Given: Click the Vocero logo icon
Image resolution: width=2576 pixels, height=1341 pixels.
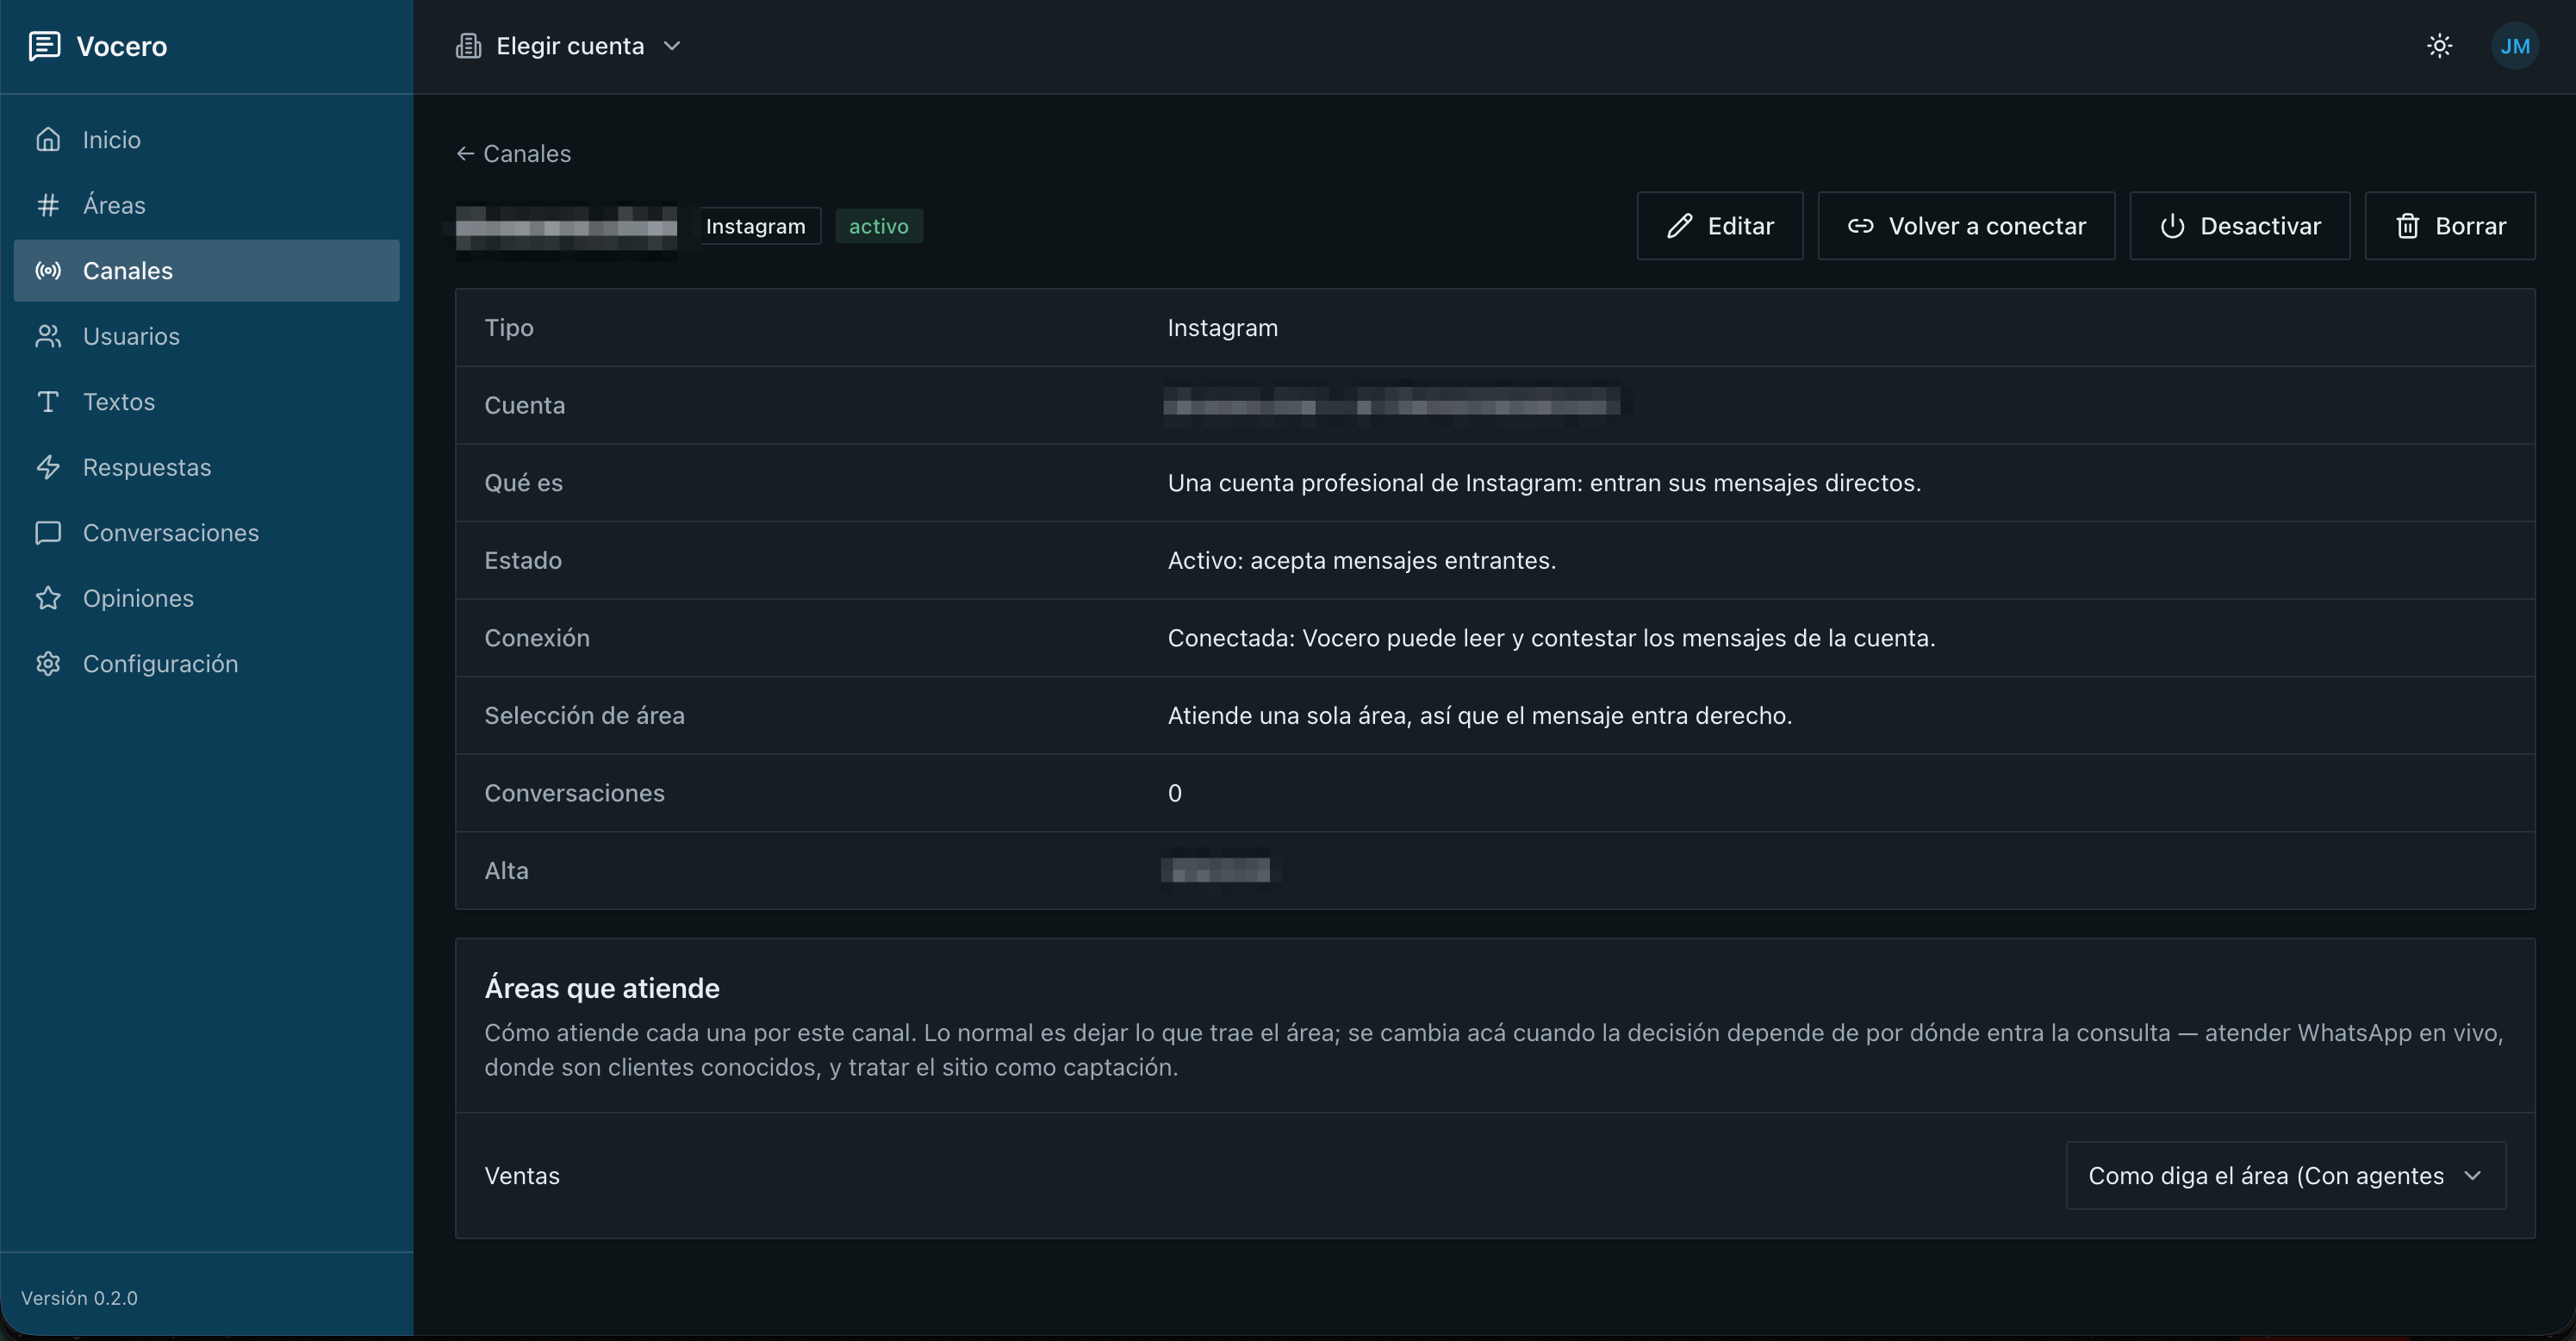Looking at the screenshot, I should (x=45, y=46).
